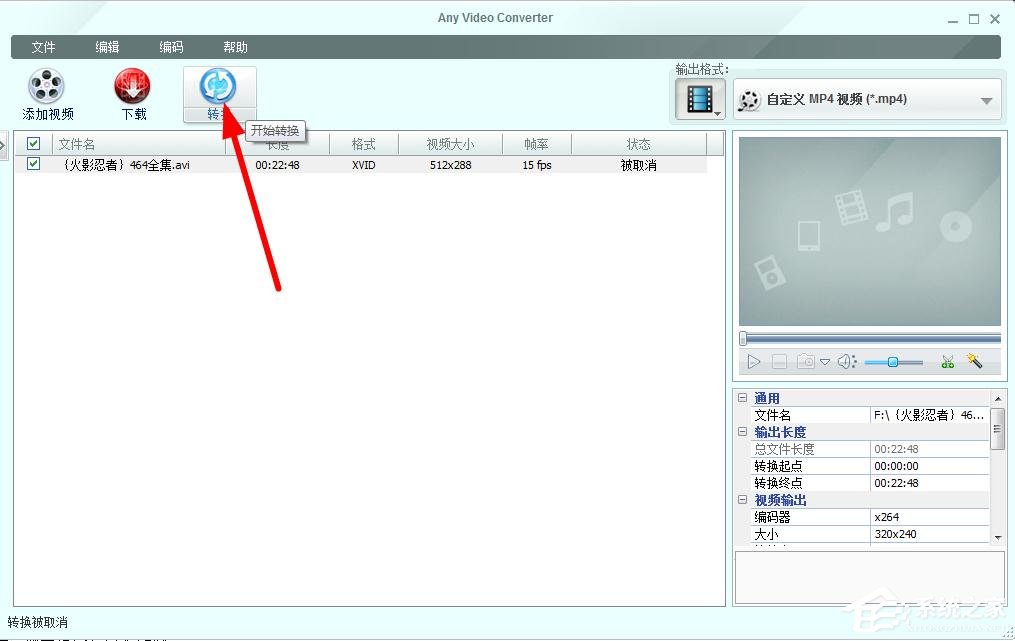1015x641 pixels.
Task: Take a snapshot with the camera icon
Action: coord(806,361)
